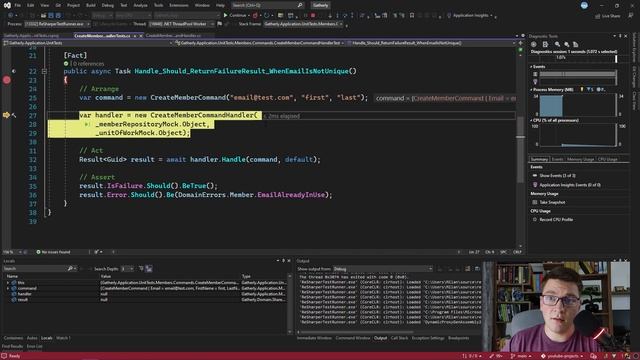
Task: Click the title bar Search (Ctrl+Q) box
Action: 267,5
